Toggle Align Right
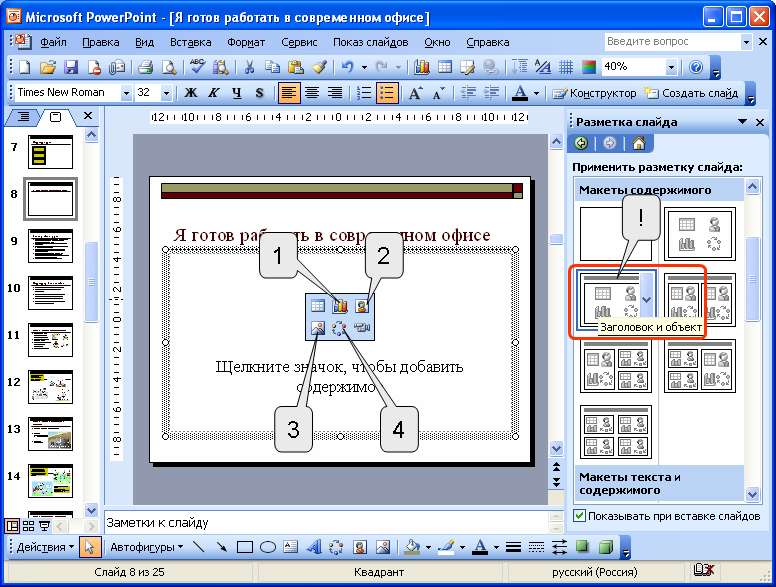The width and height of the screenshot is (776, 587). 335,93
